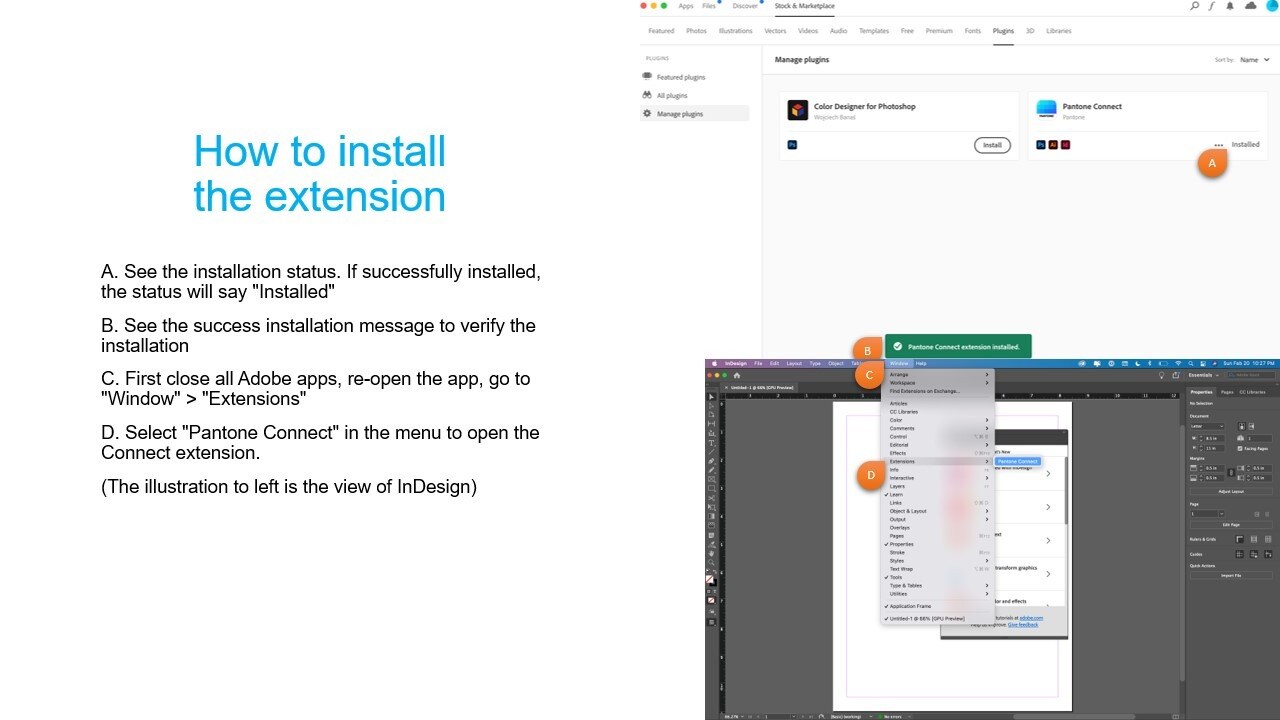Click the Adobe Stock search field in InDesign
This screenshot has height=720, width=1280.
(x=1249, y=375)
